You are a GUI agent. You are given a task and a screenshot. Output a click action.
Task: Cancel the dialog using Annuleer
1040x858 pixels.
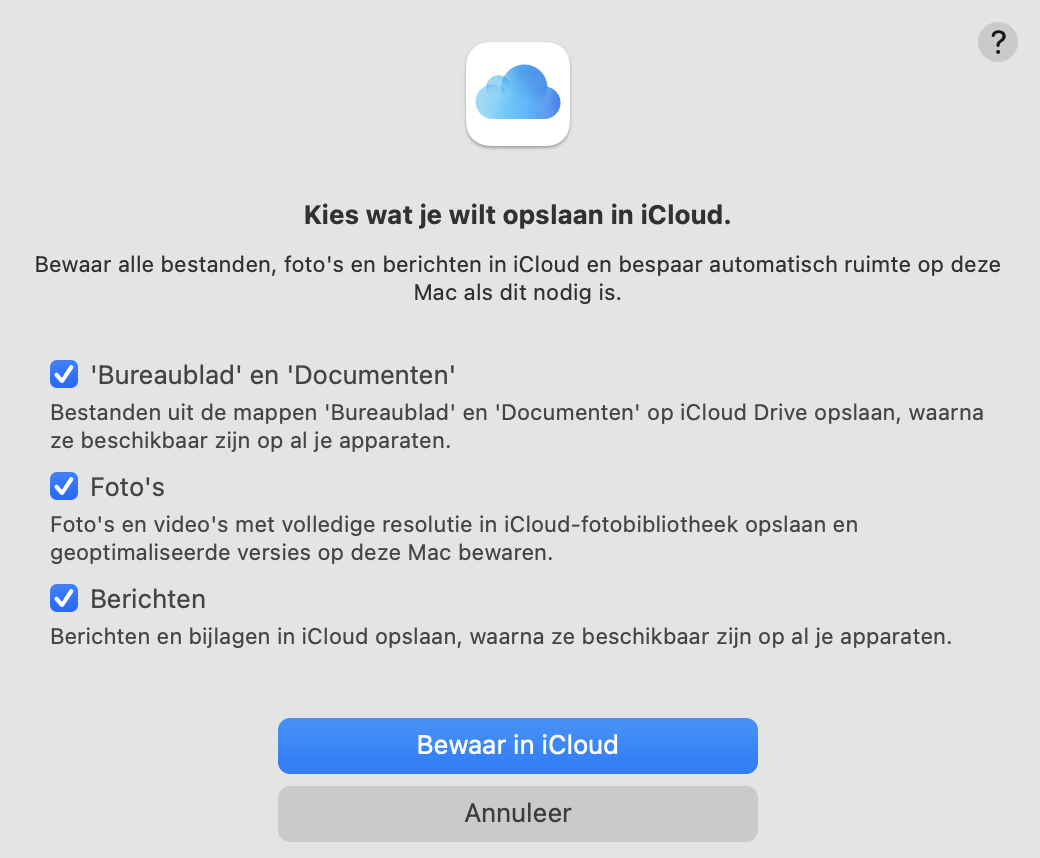tap(518, 814)
